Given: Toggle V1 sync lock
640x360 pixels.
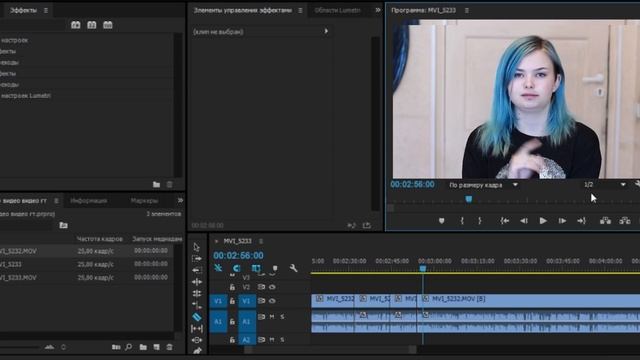Looking at the screenshot, I should 261,301.
